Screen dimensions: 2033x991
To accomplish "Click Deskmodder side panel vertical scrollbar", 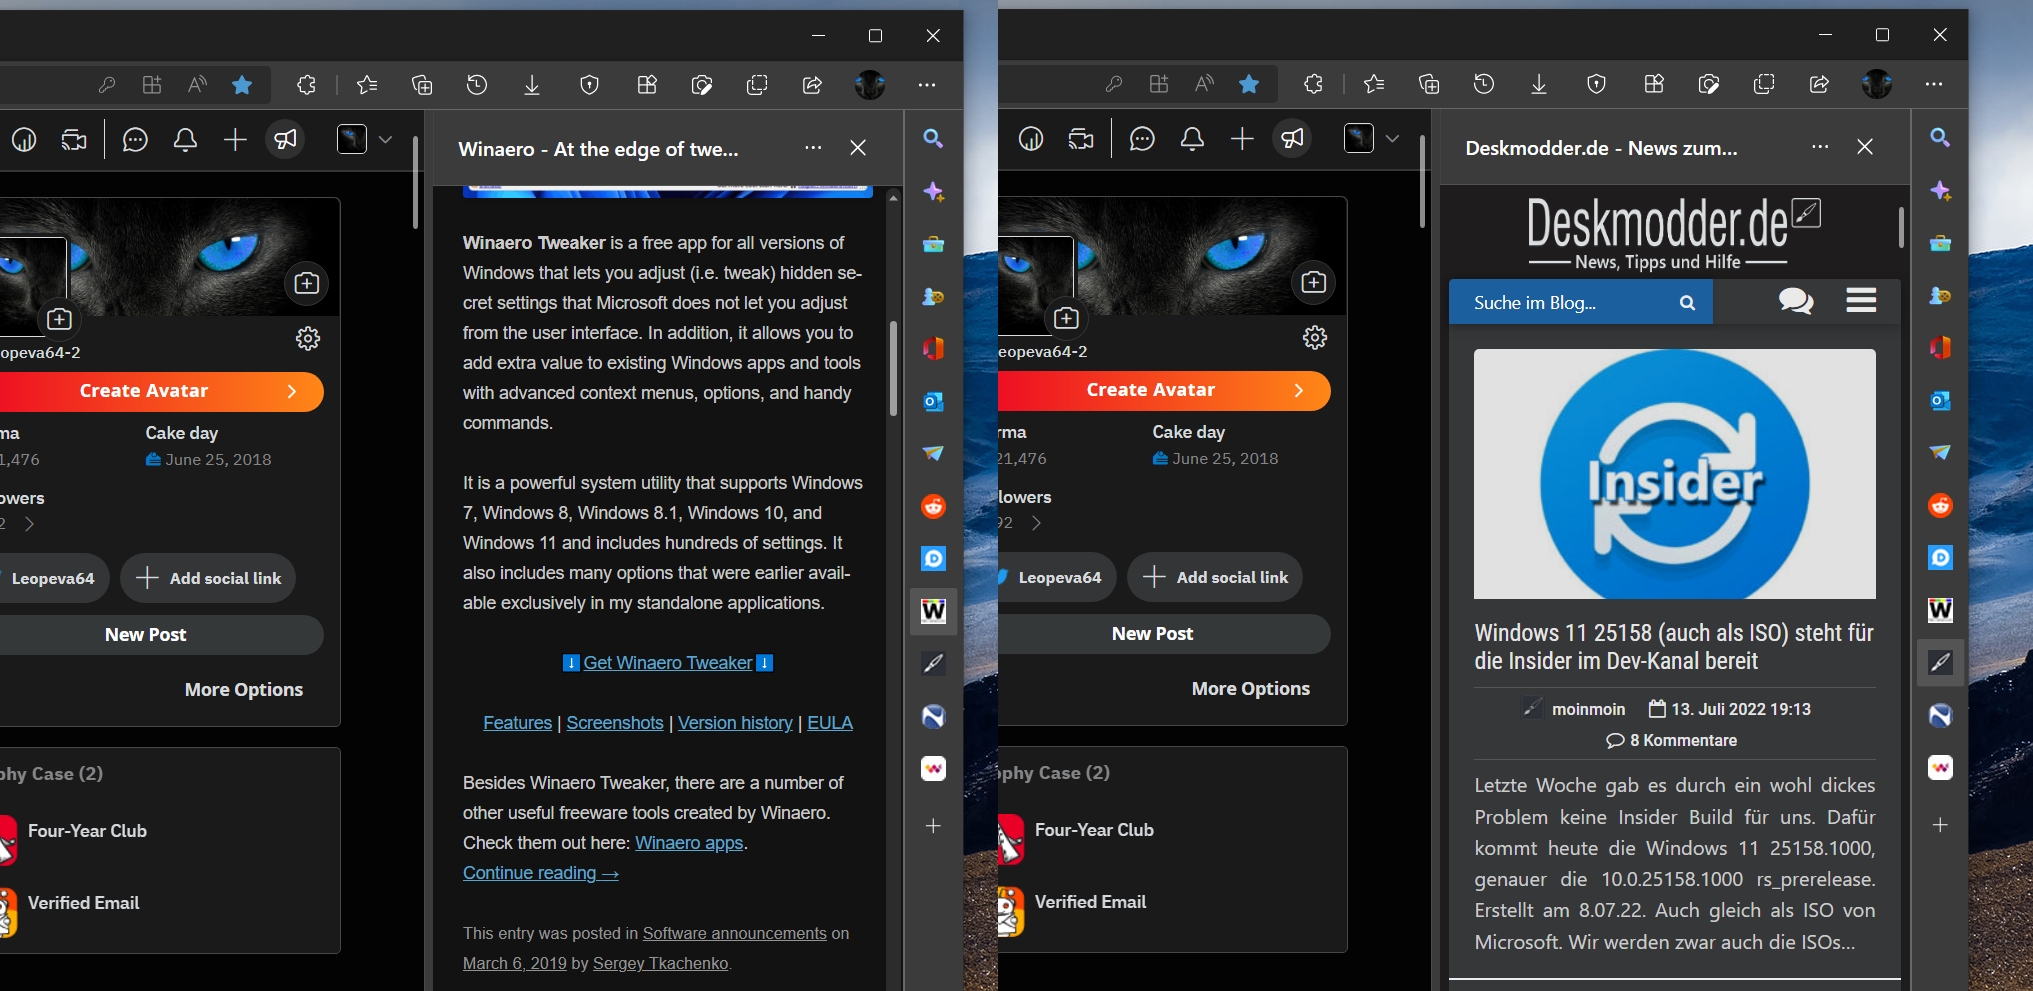I will 1900,227.
